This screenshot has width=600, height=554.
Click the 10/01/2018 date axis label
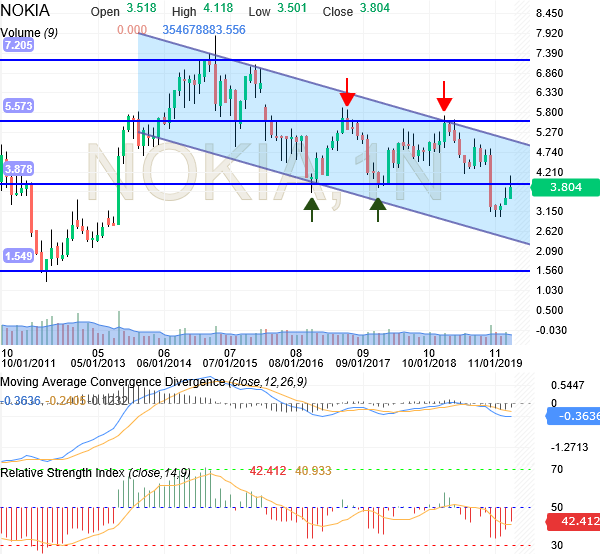click(x=429, y=363)
